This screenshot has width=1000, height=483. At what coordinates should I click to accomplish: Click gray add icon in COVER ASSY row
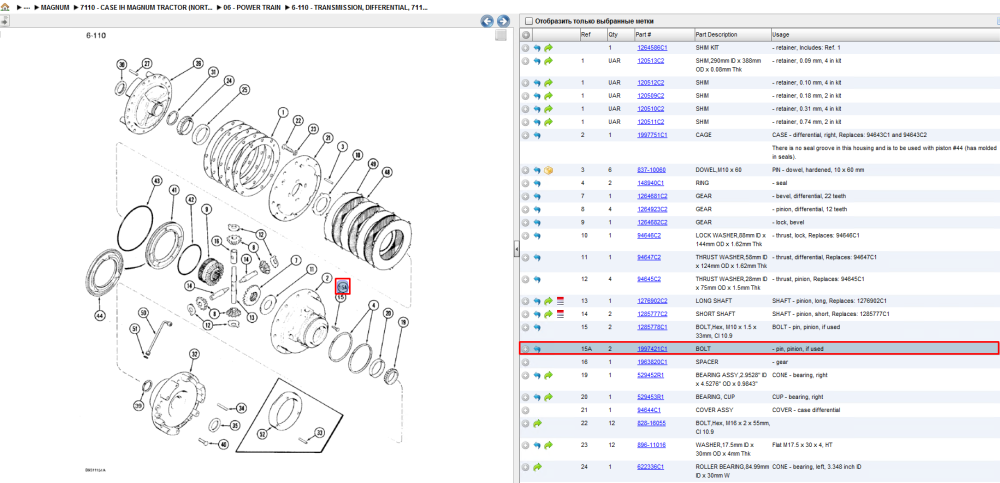point(526,410)
